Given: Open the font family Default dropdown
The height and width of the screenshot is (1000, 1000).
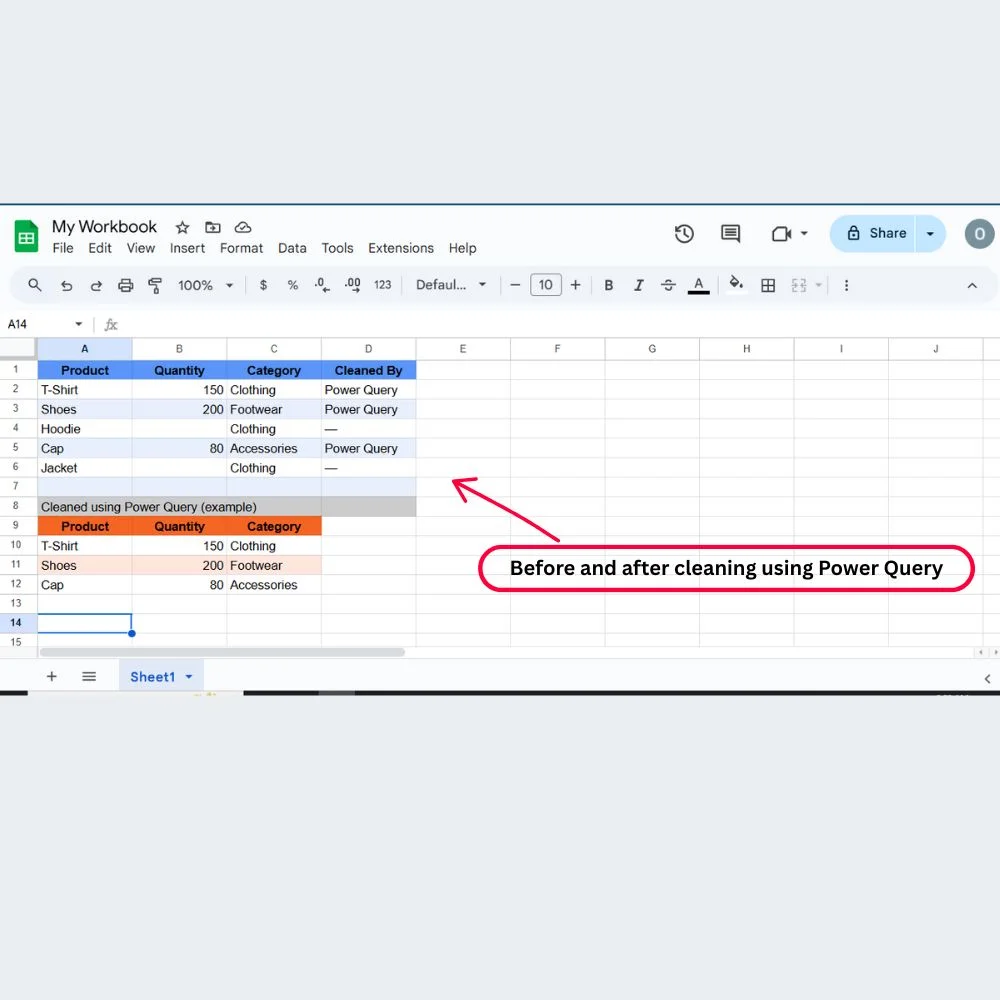Looking at the screenshot, I should pyautogui.click(x=451, y=285).
